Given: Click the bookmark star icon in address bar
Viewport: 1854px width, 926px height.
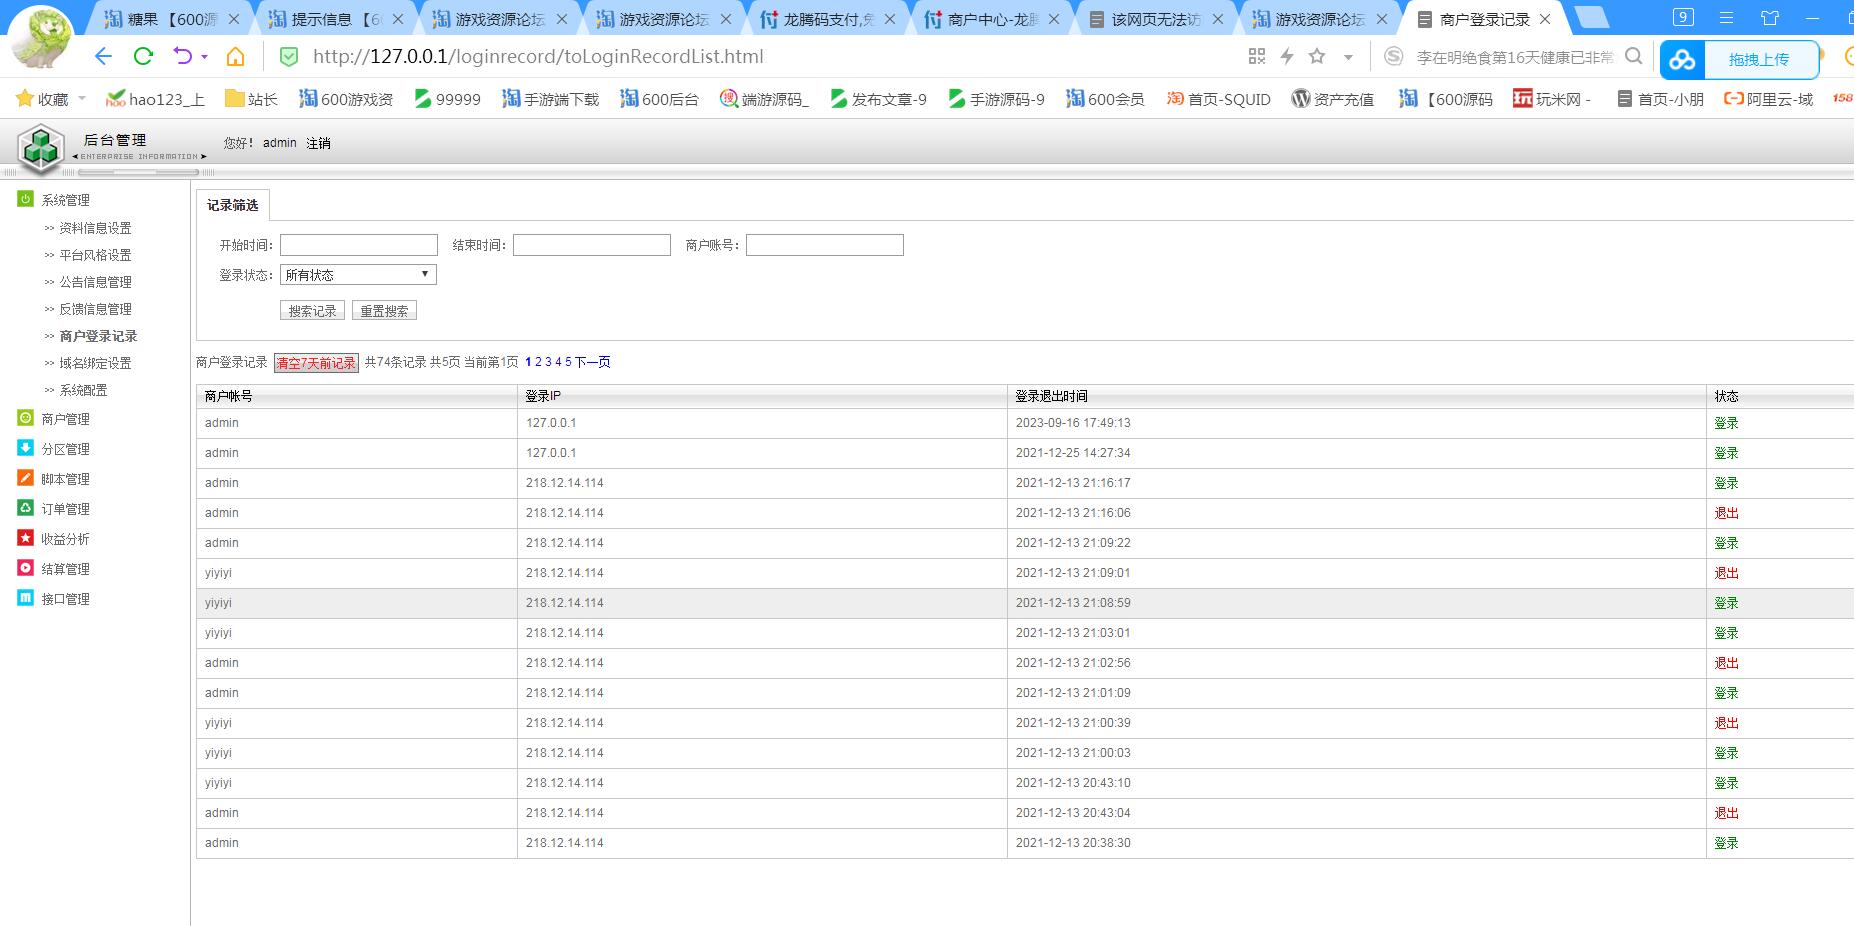Looking at the screenshot, I should [x=1317, y=57].
